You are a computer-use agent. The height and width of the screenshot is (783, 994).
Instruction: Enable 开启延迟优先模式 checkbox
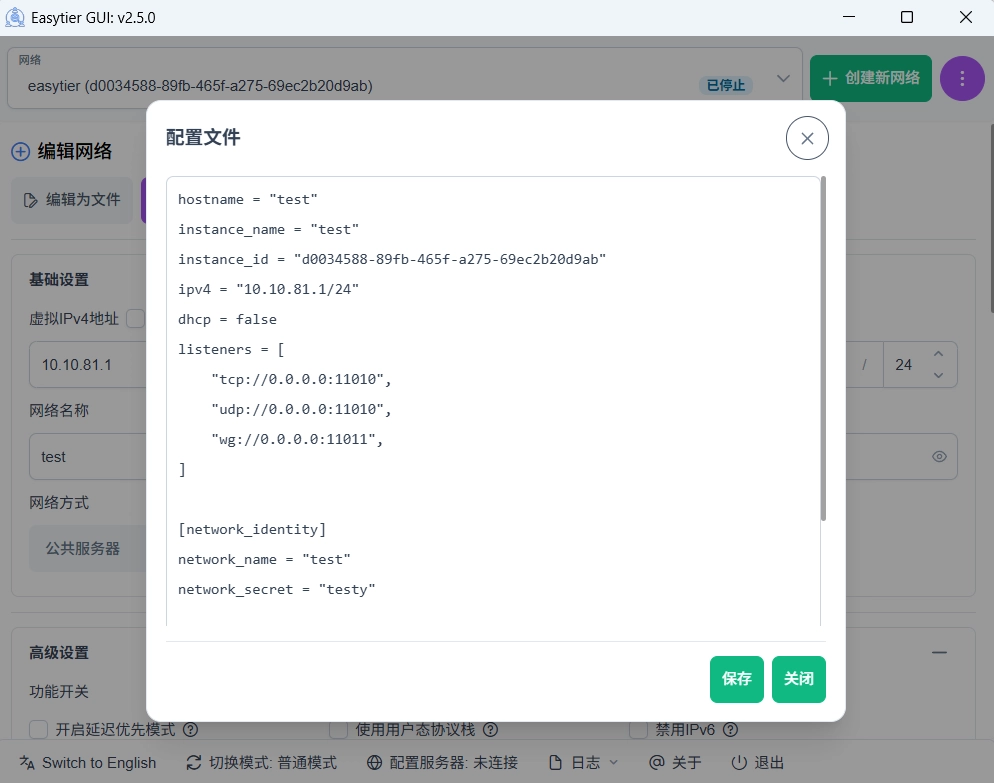tap(39, 730)
